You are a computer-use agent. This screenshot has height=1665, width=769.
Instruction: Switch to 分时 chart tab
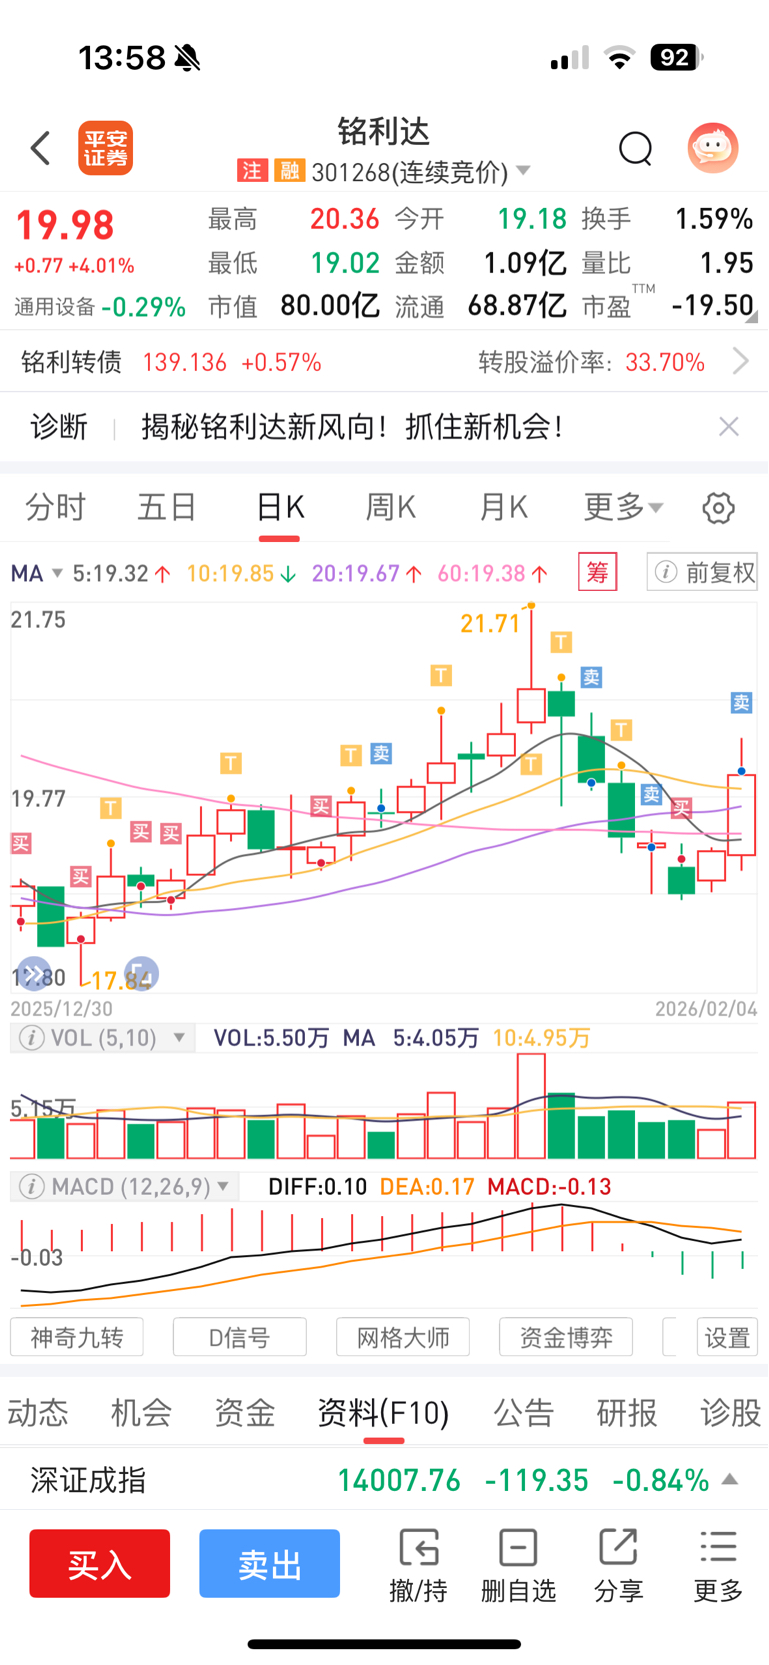point(55,507)
